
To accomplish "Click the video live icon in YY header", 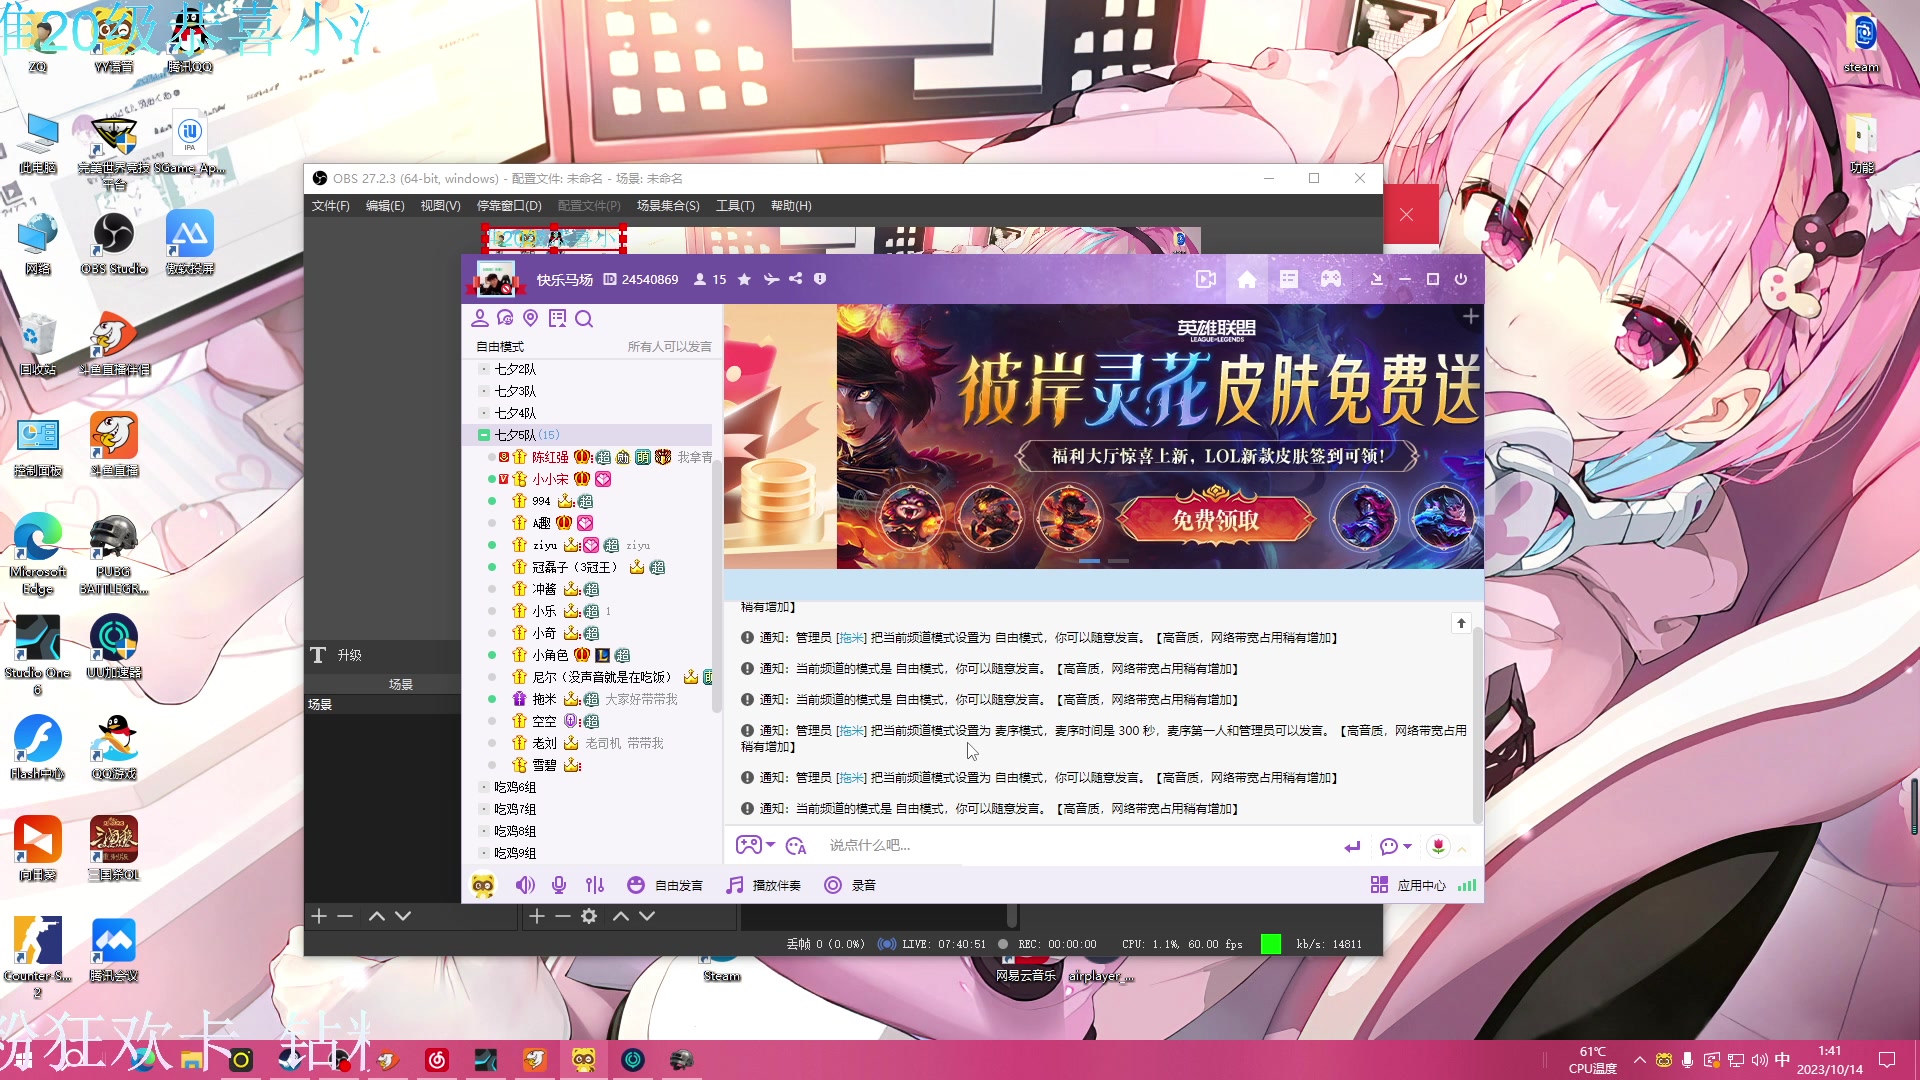I will tap(1206, 280).
